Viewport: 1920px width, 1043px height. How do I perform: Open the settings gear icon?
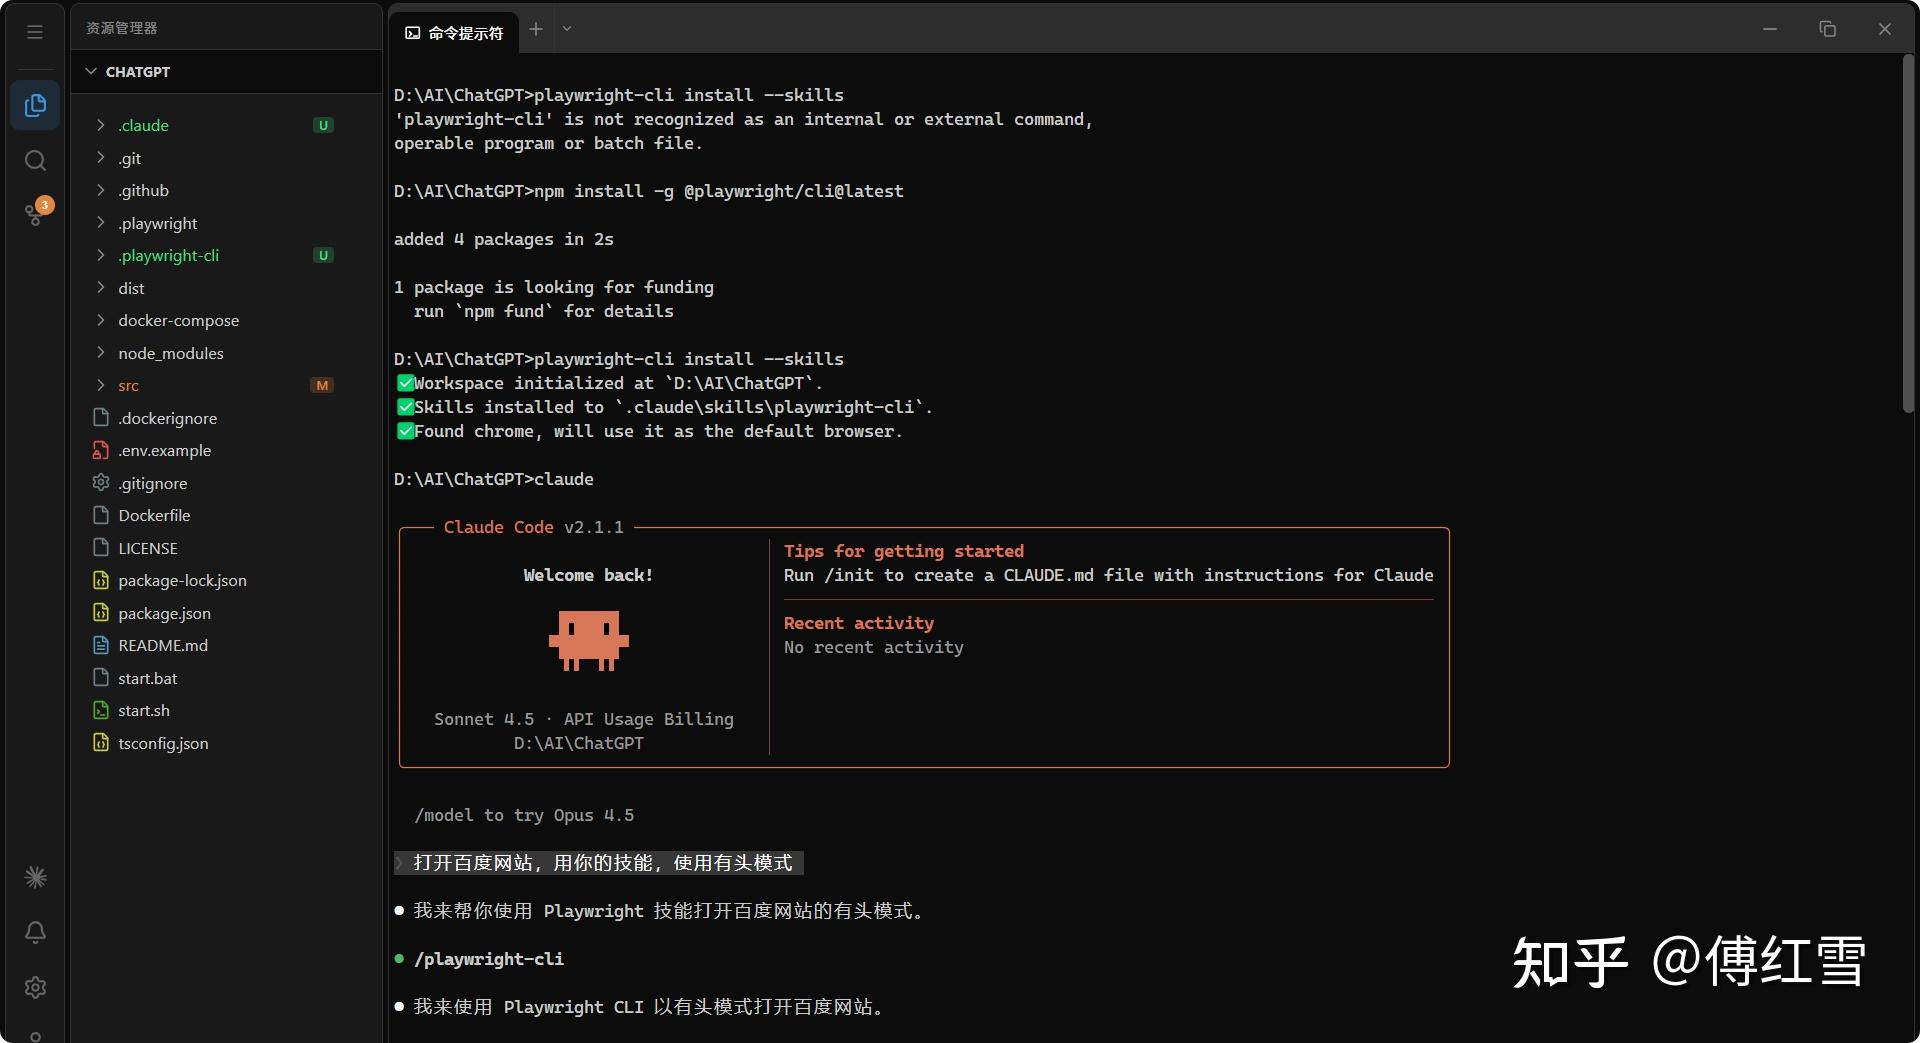(35, 987)
